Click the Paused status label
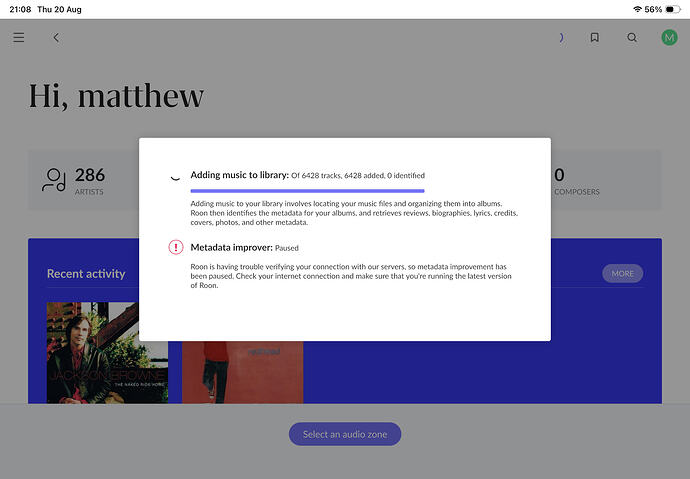Screen dimensions: 690x479 (x=286, y=248)
